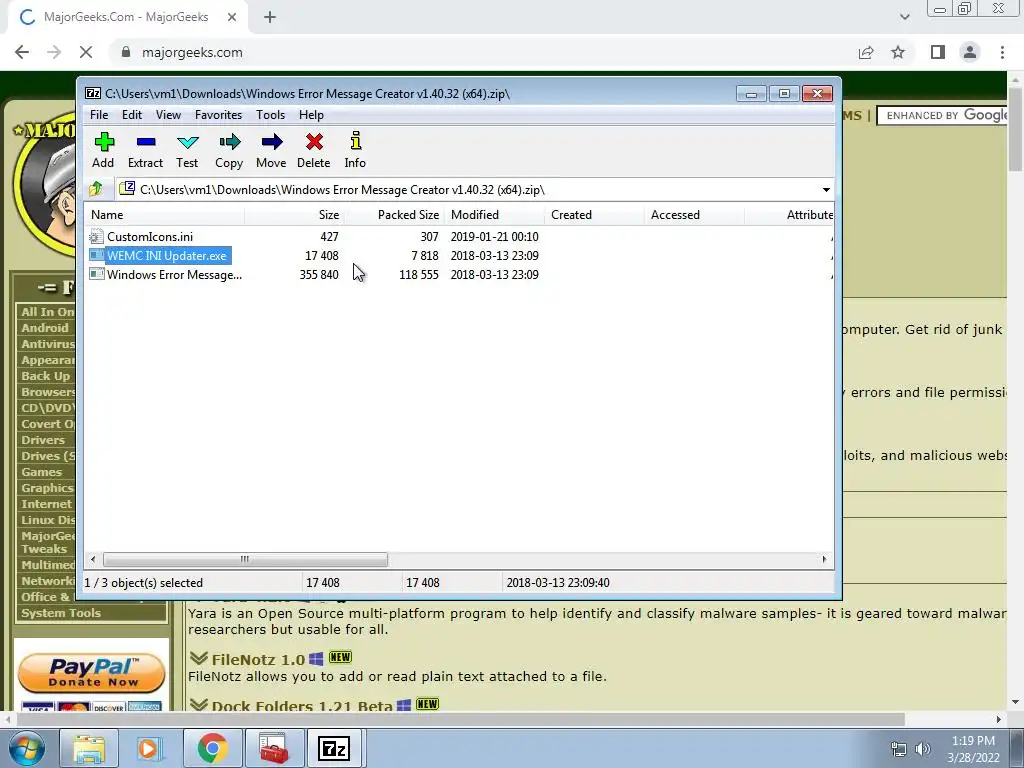Select the WEMC INI Updater.exe row
This screenshot has width=1024, height=768.
click(459, 255)
